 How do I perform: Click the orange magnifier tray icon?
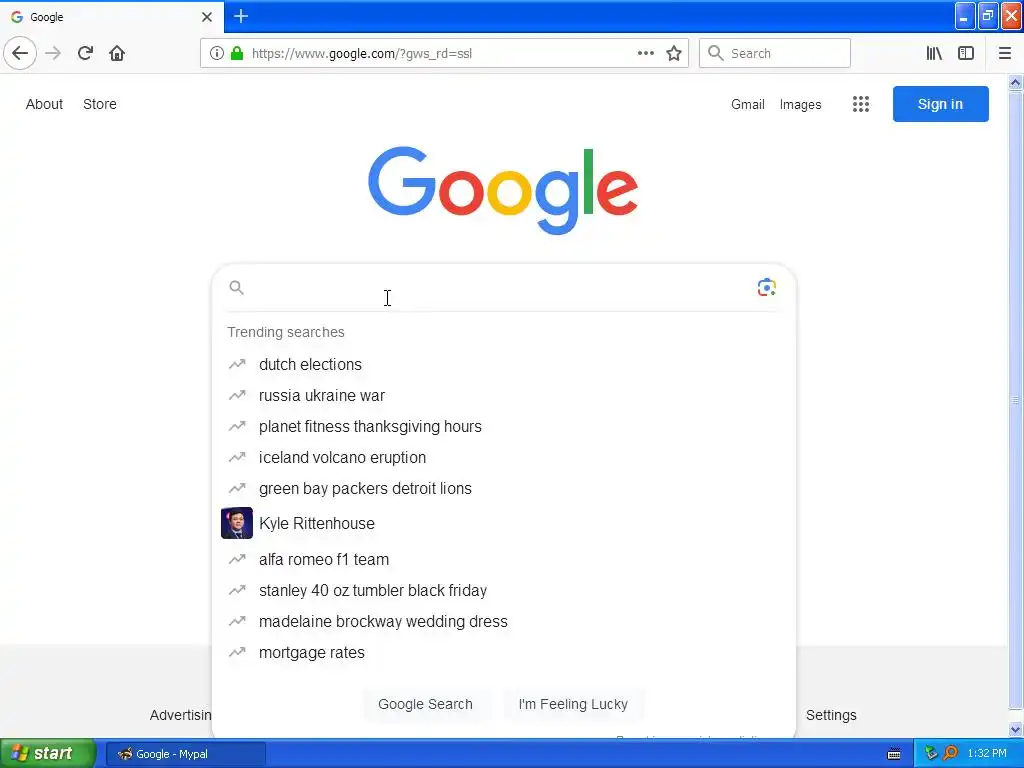(950, 754)
